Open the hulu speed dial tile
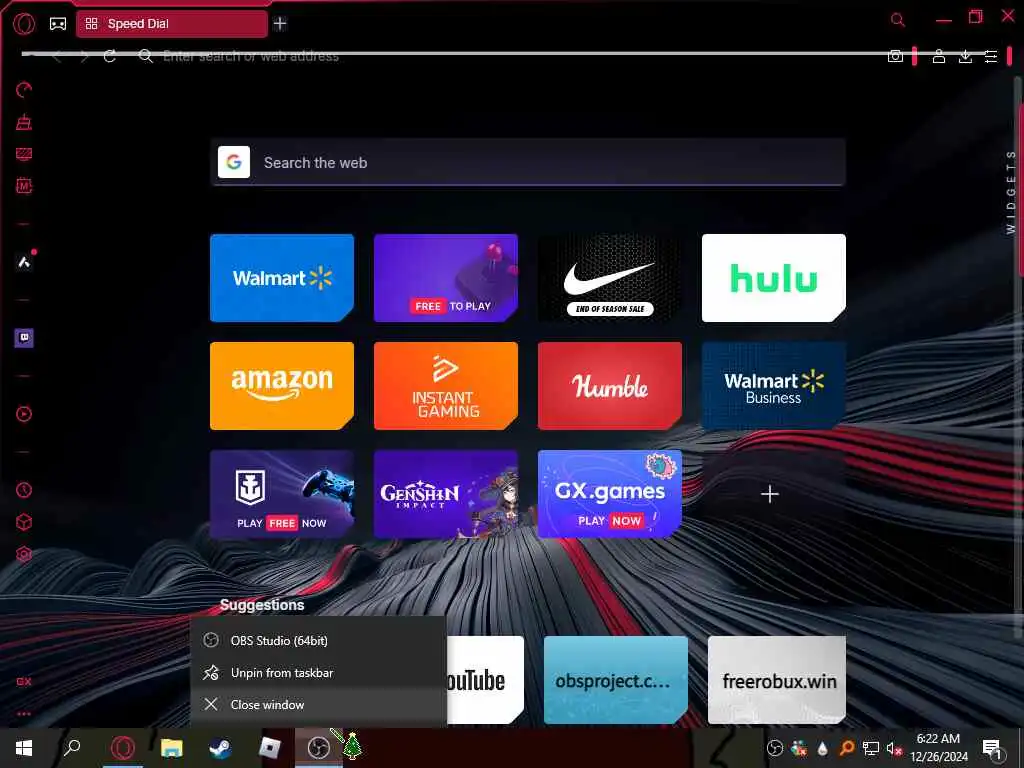 coord(774,278)
